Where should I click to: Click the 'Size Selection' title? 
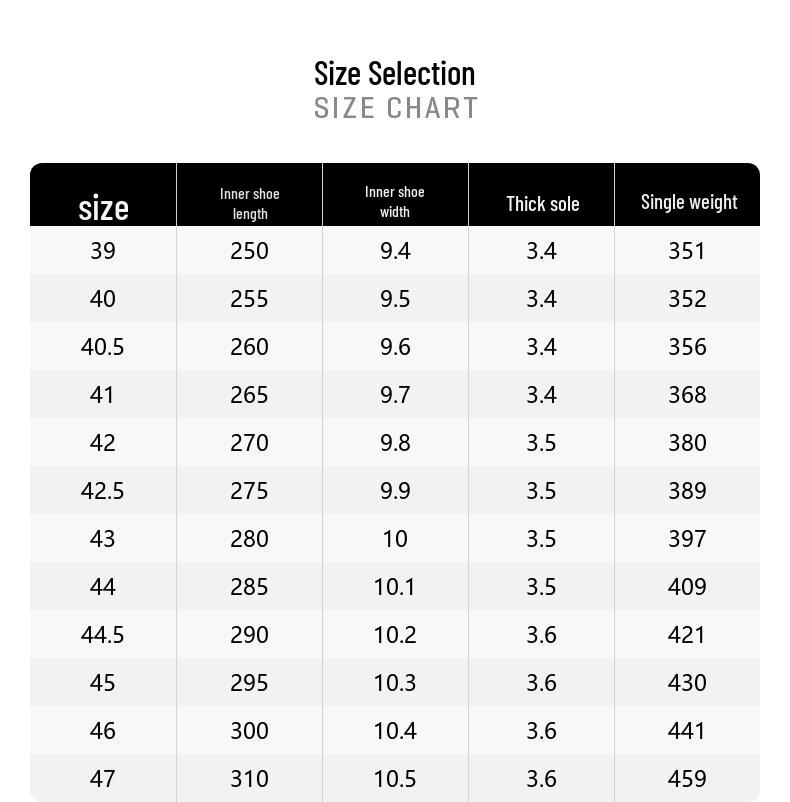click(394, 73)
